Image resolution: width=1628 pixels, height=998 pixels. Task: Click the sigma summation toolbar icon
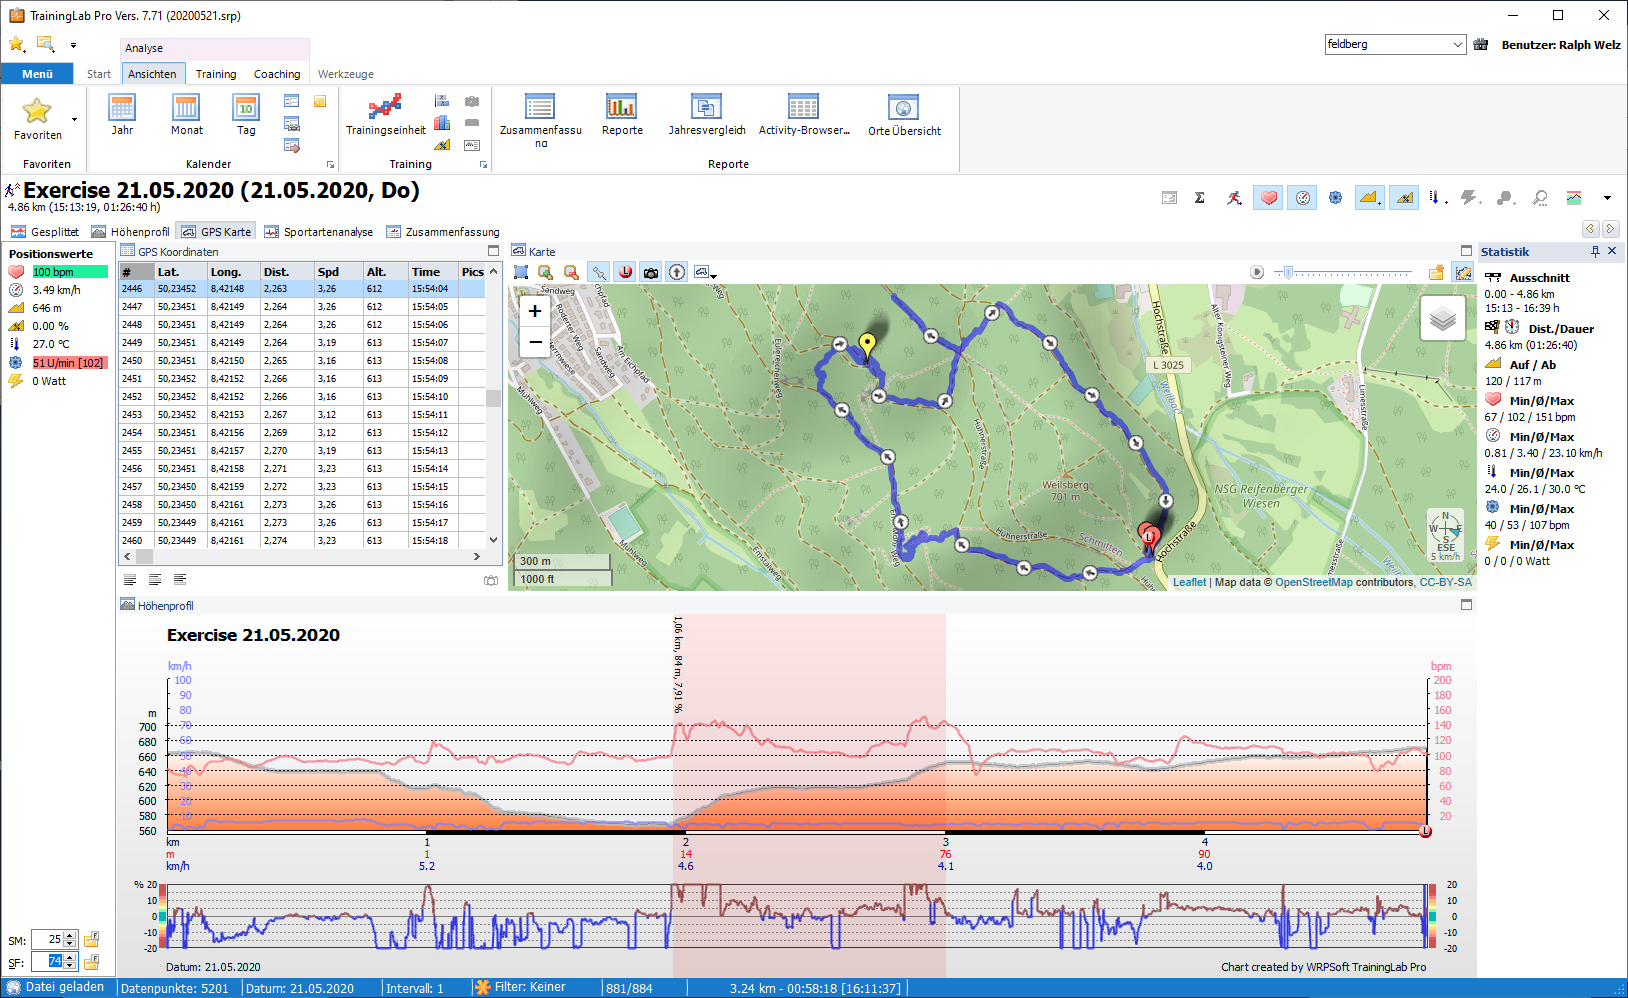coord(1200,198)
